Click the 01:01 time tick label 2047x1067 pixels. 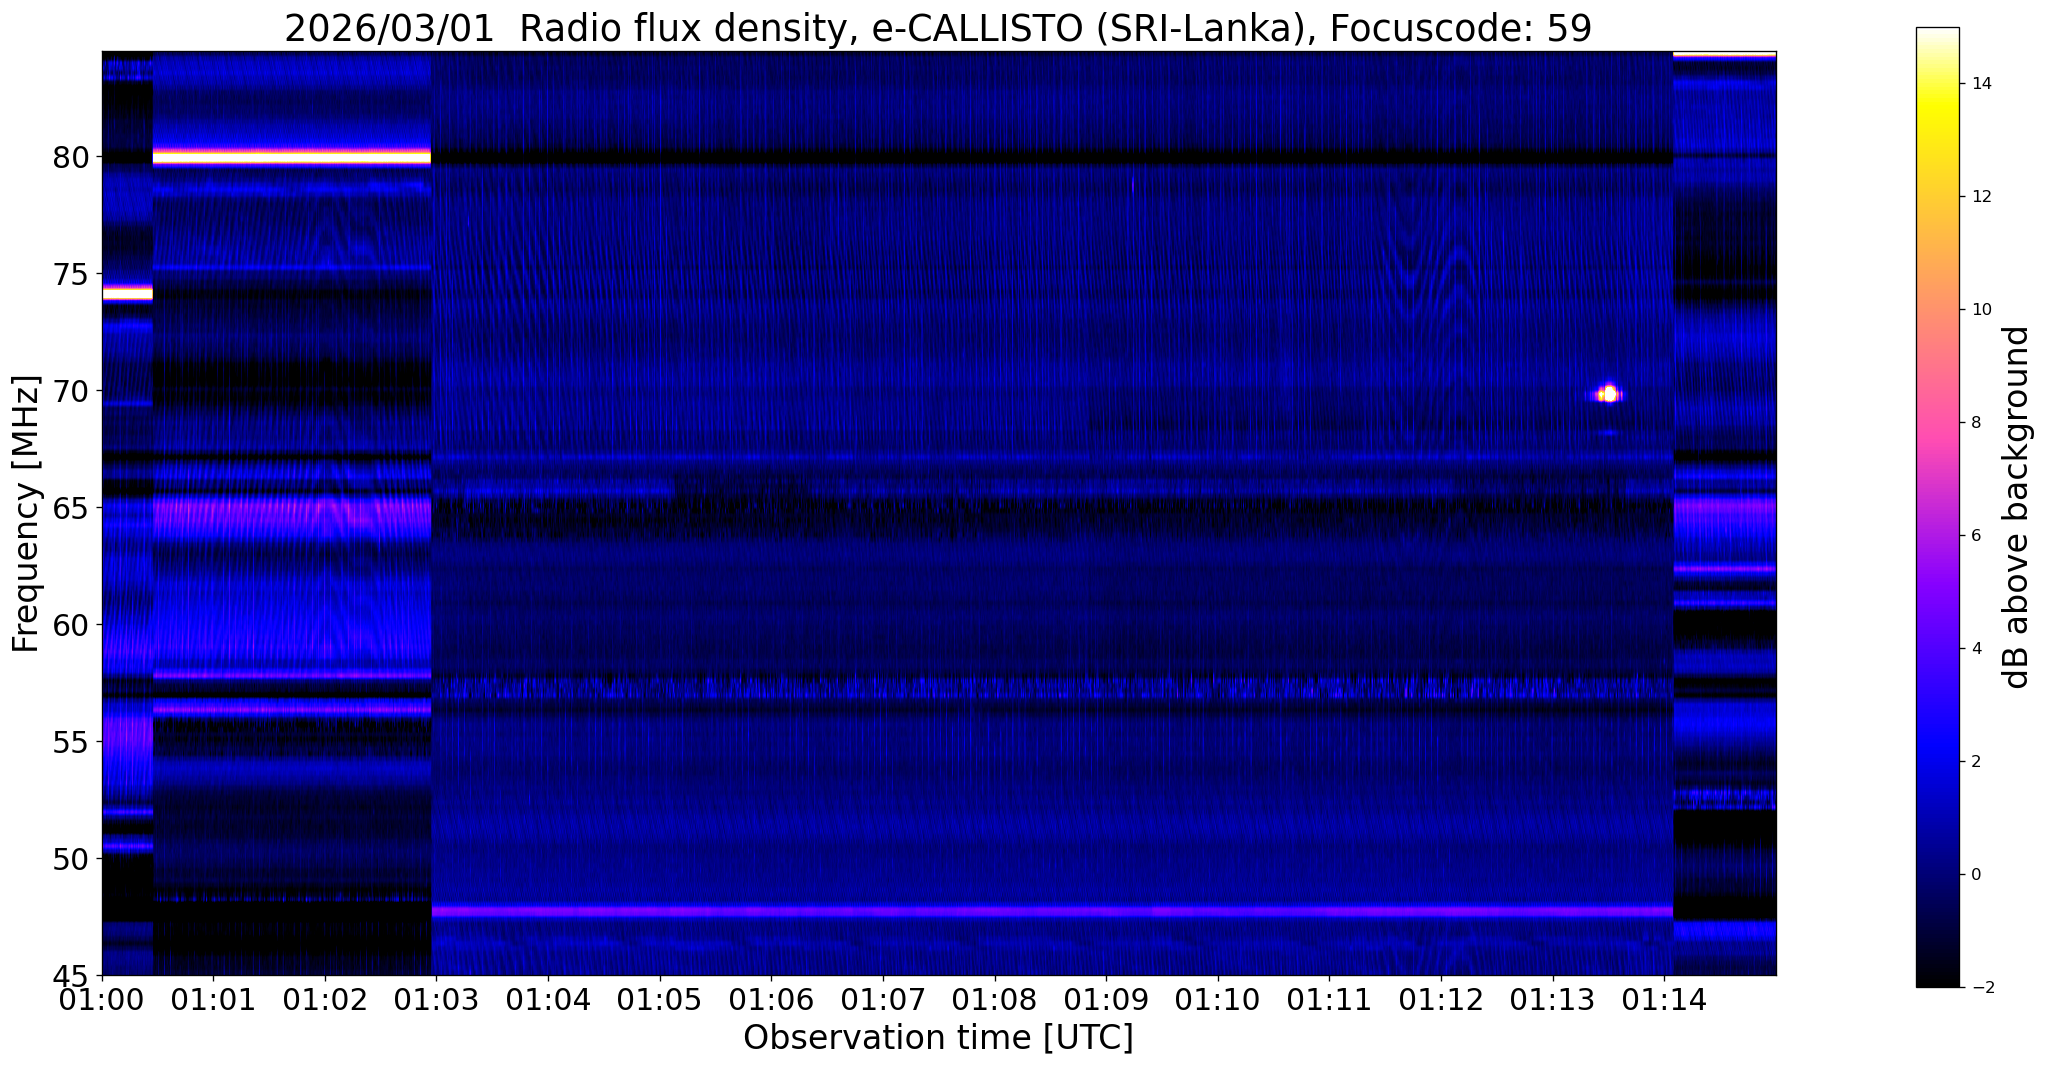(213, 999)
